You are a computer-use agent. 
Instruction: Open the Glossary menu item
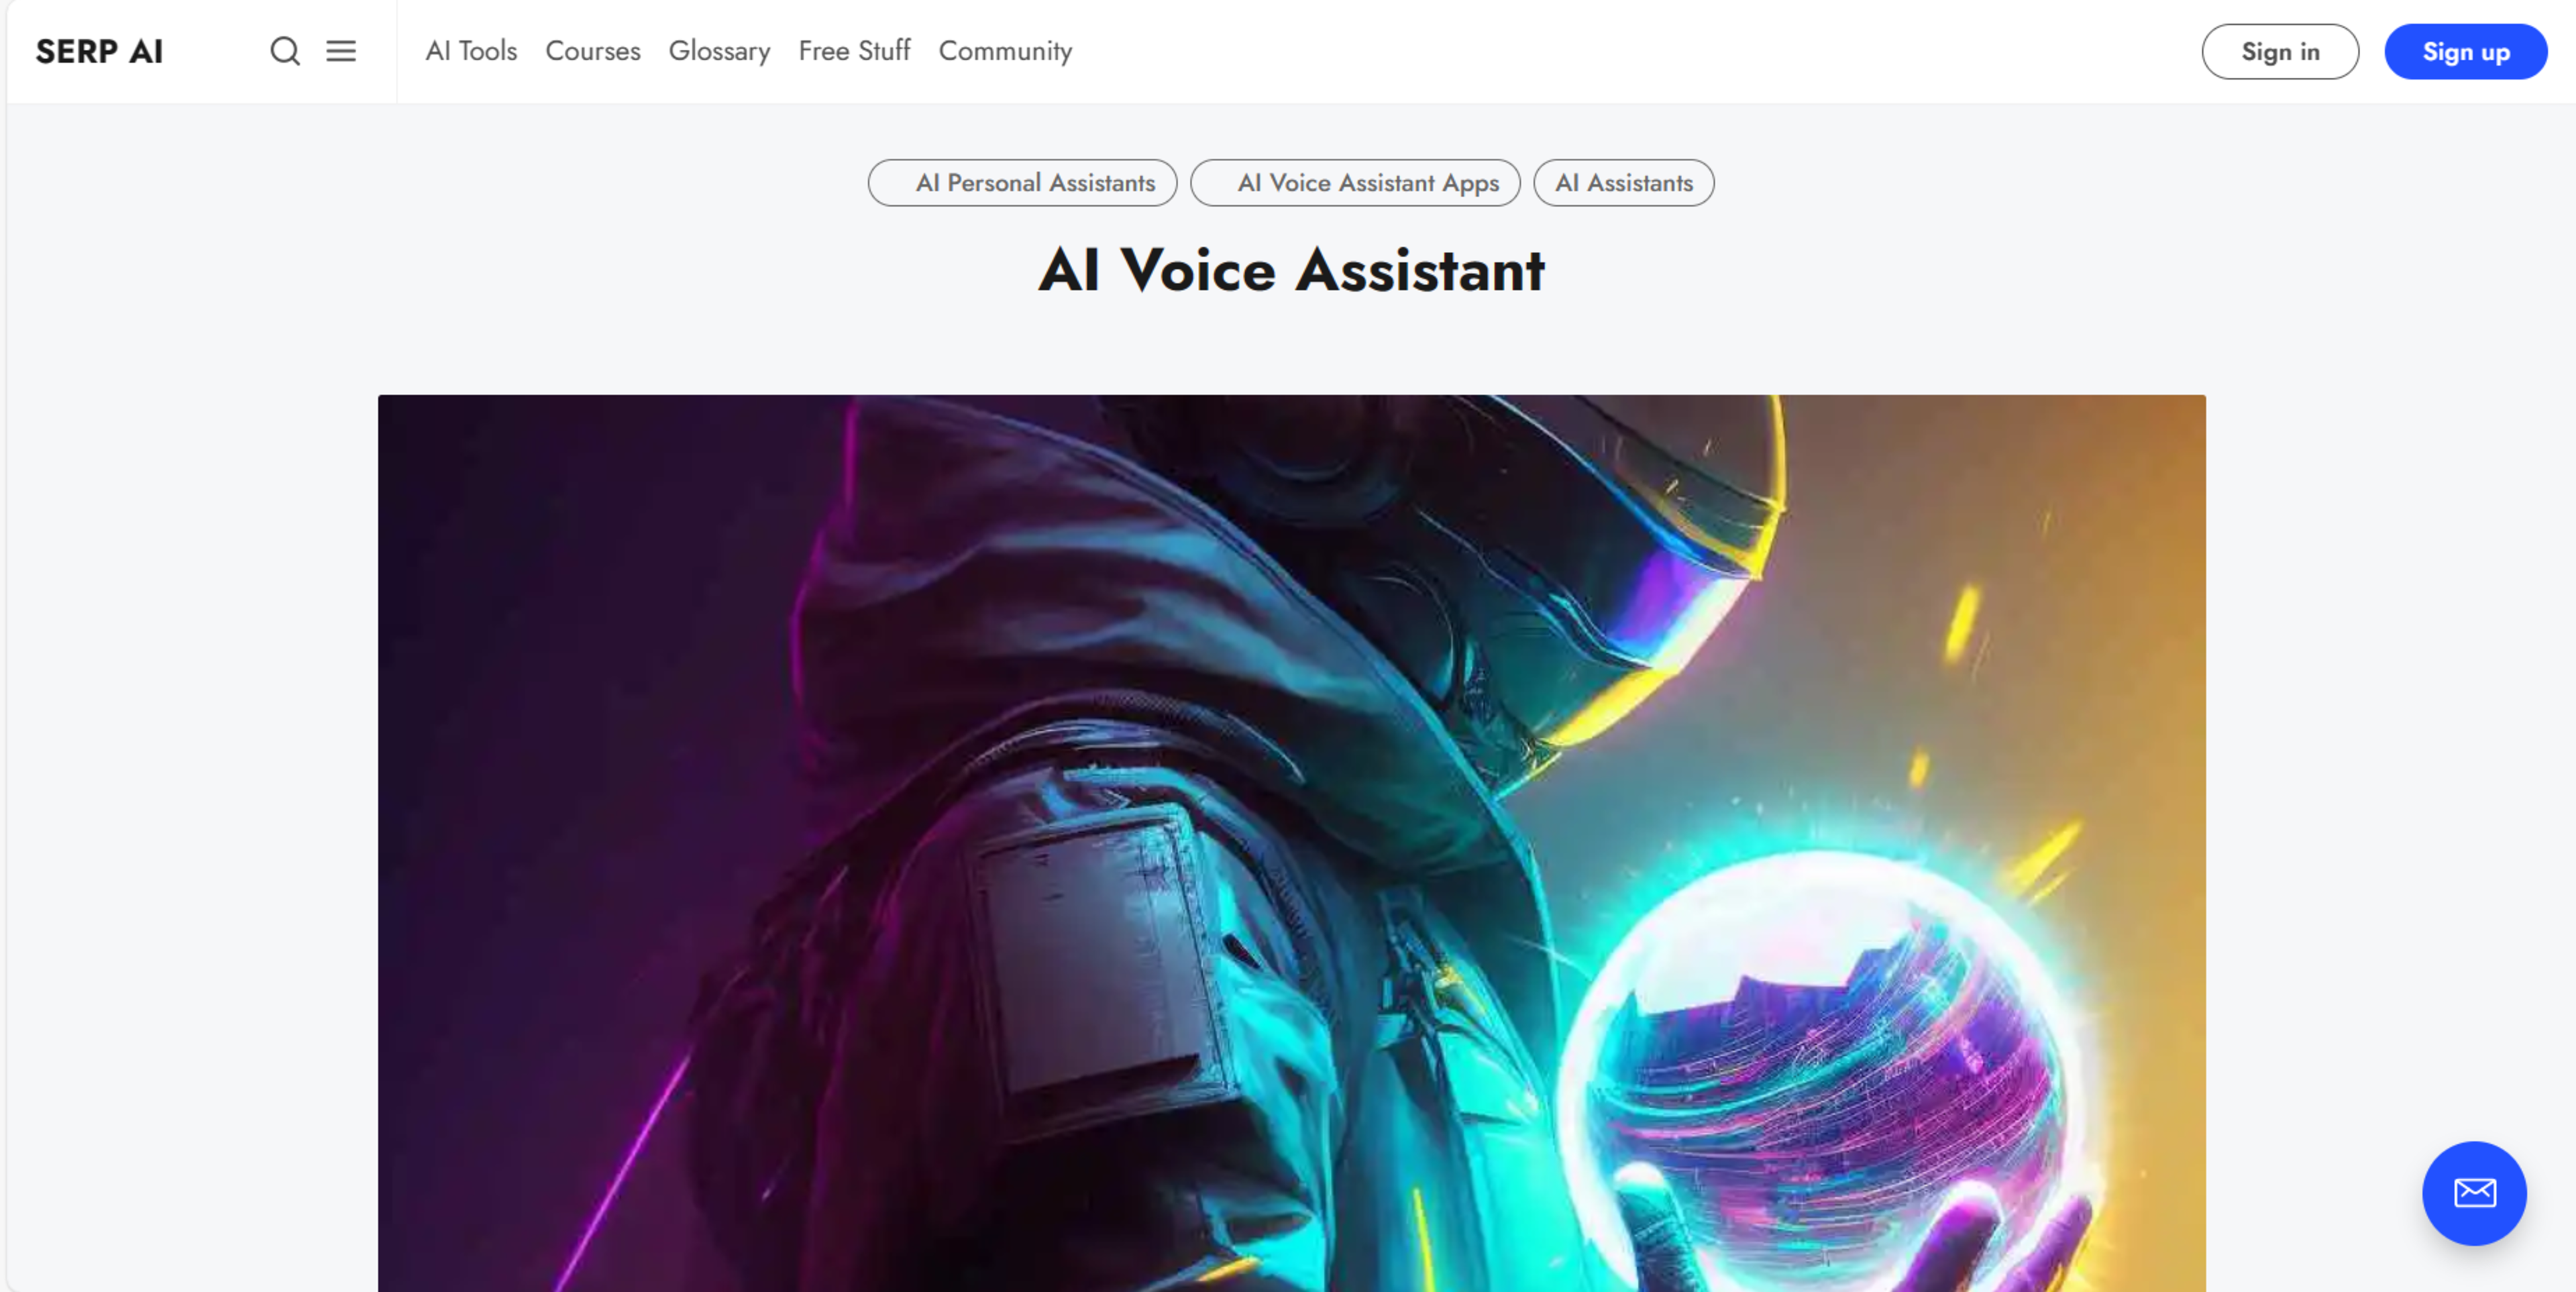click(x=718, y=50)
